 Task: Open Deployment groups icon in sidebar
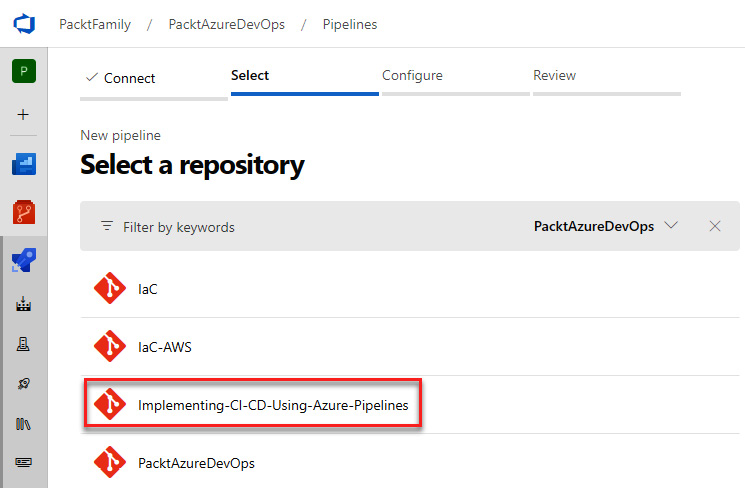pos(23,344)
